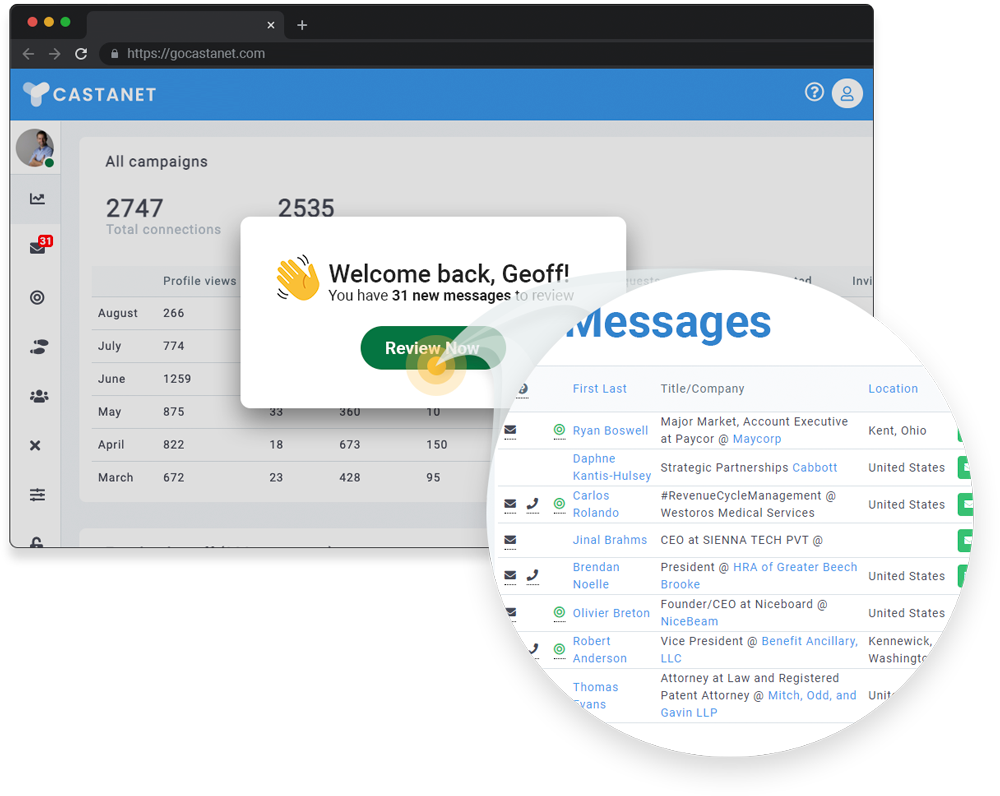Open the help question mark icon in header

[814, 92]
